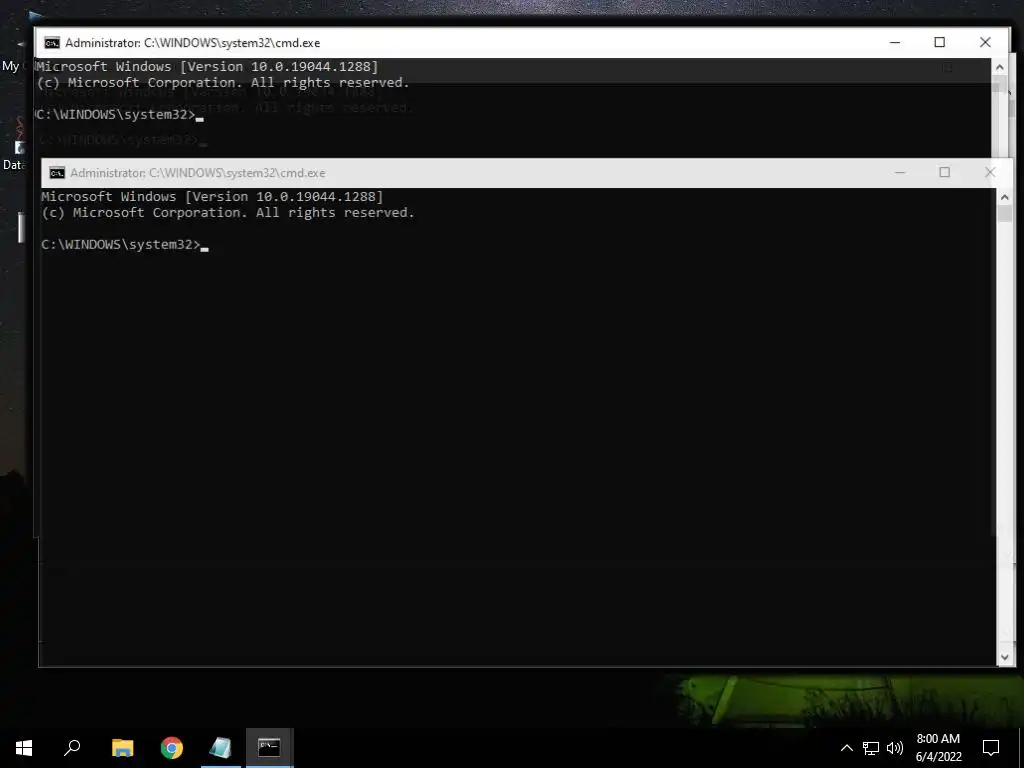Click front cmd scrollbar down arrow
This screenshot has width=1024, height=768.
click(x=1004, y=658)
